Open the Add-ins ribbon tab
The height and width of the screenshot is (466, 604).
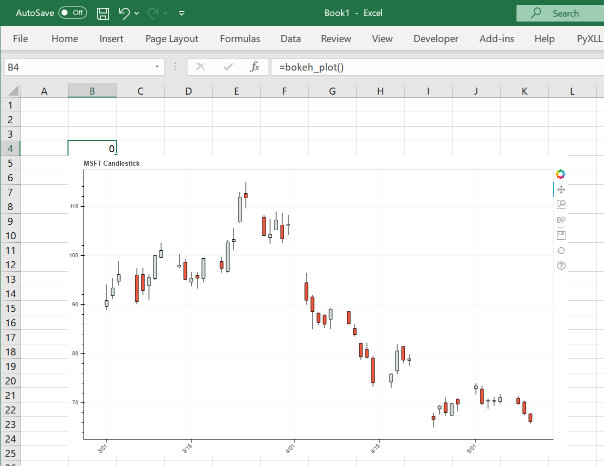497,39
